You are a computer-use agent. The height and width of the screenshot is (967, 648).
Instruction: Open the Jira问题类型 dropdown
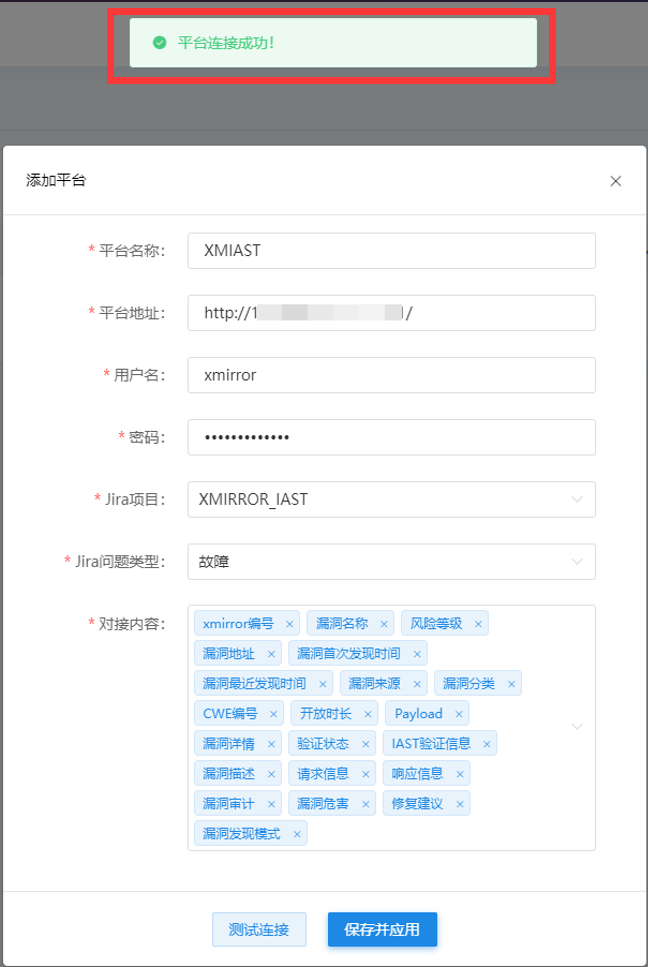(577, 561)
